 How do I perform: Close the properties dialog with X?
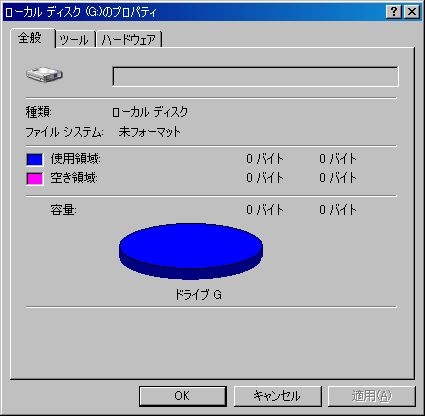point(412,12)
